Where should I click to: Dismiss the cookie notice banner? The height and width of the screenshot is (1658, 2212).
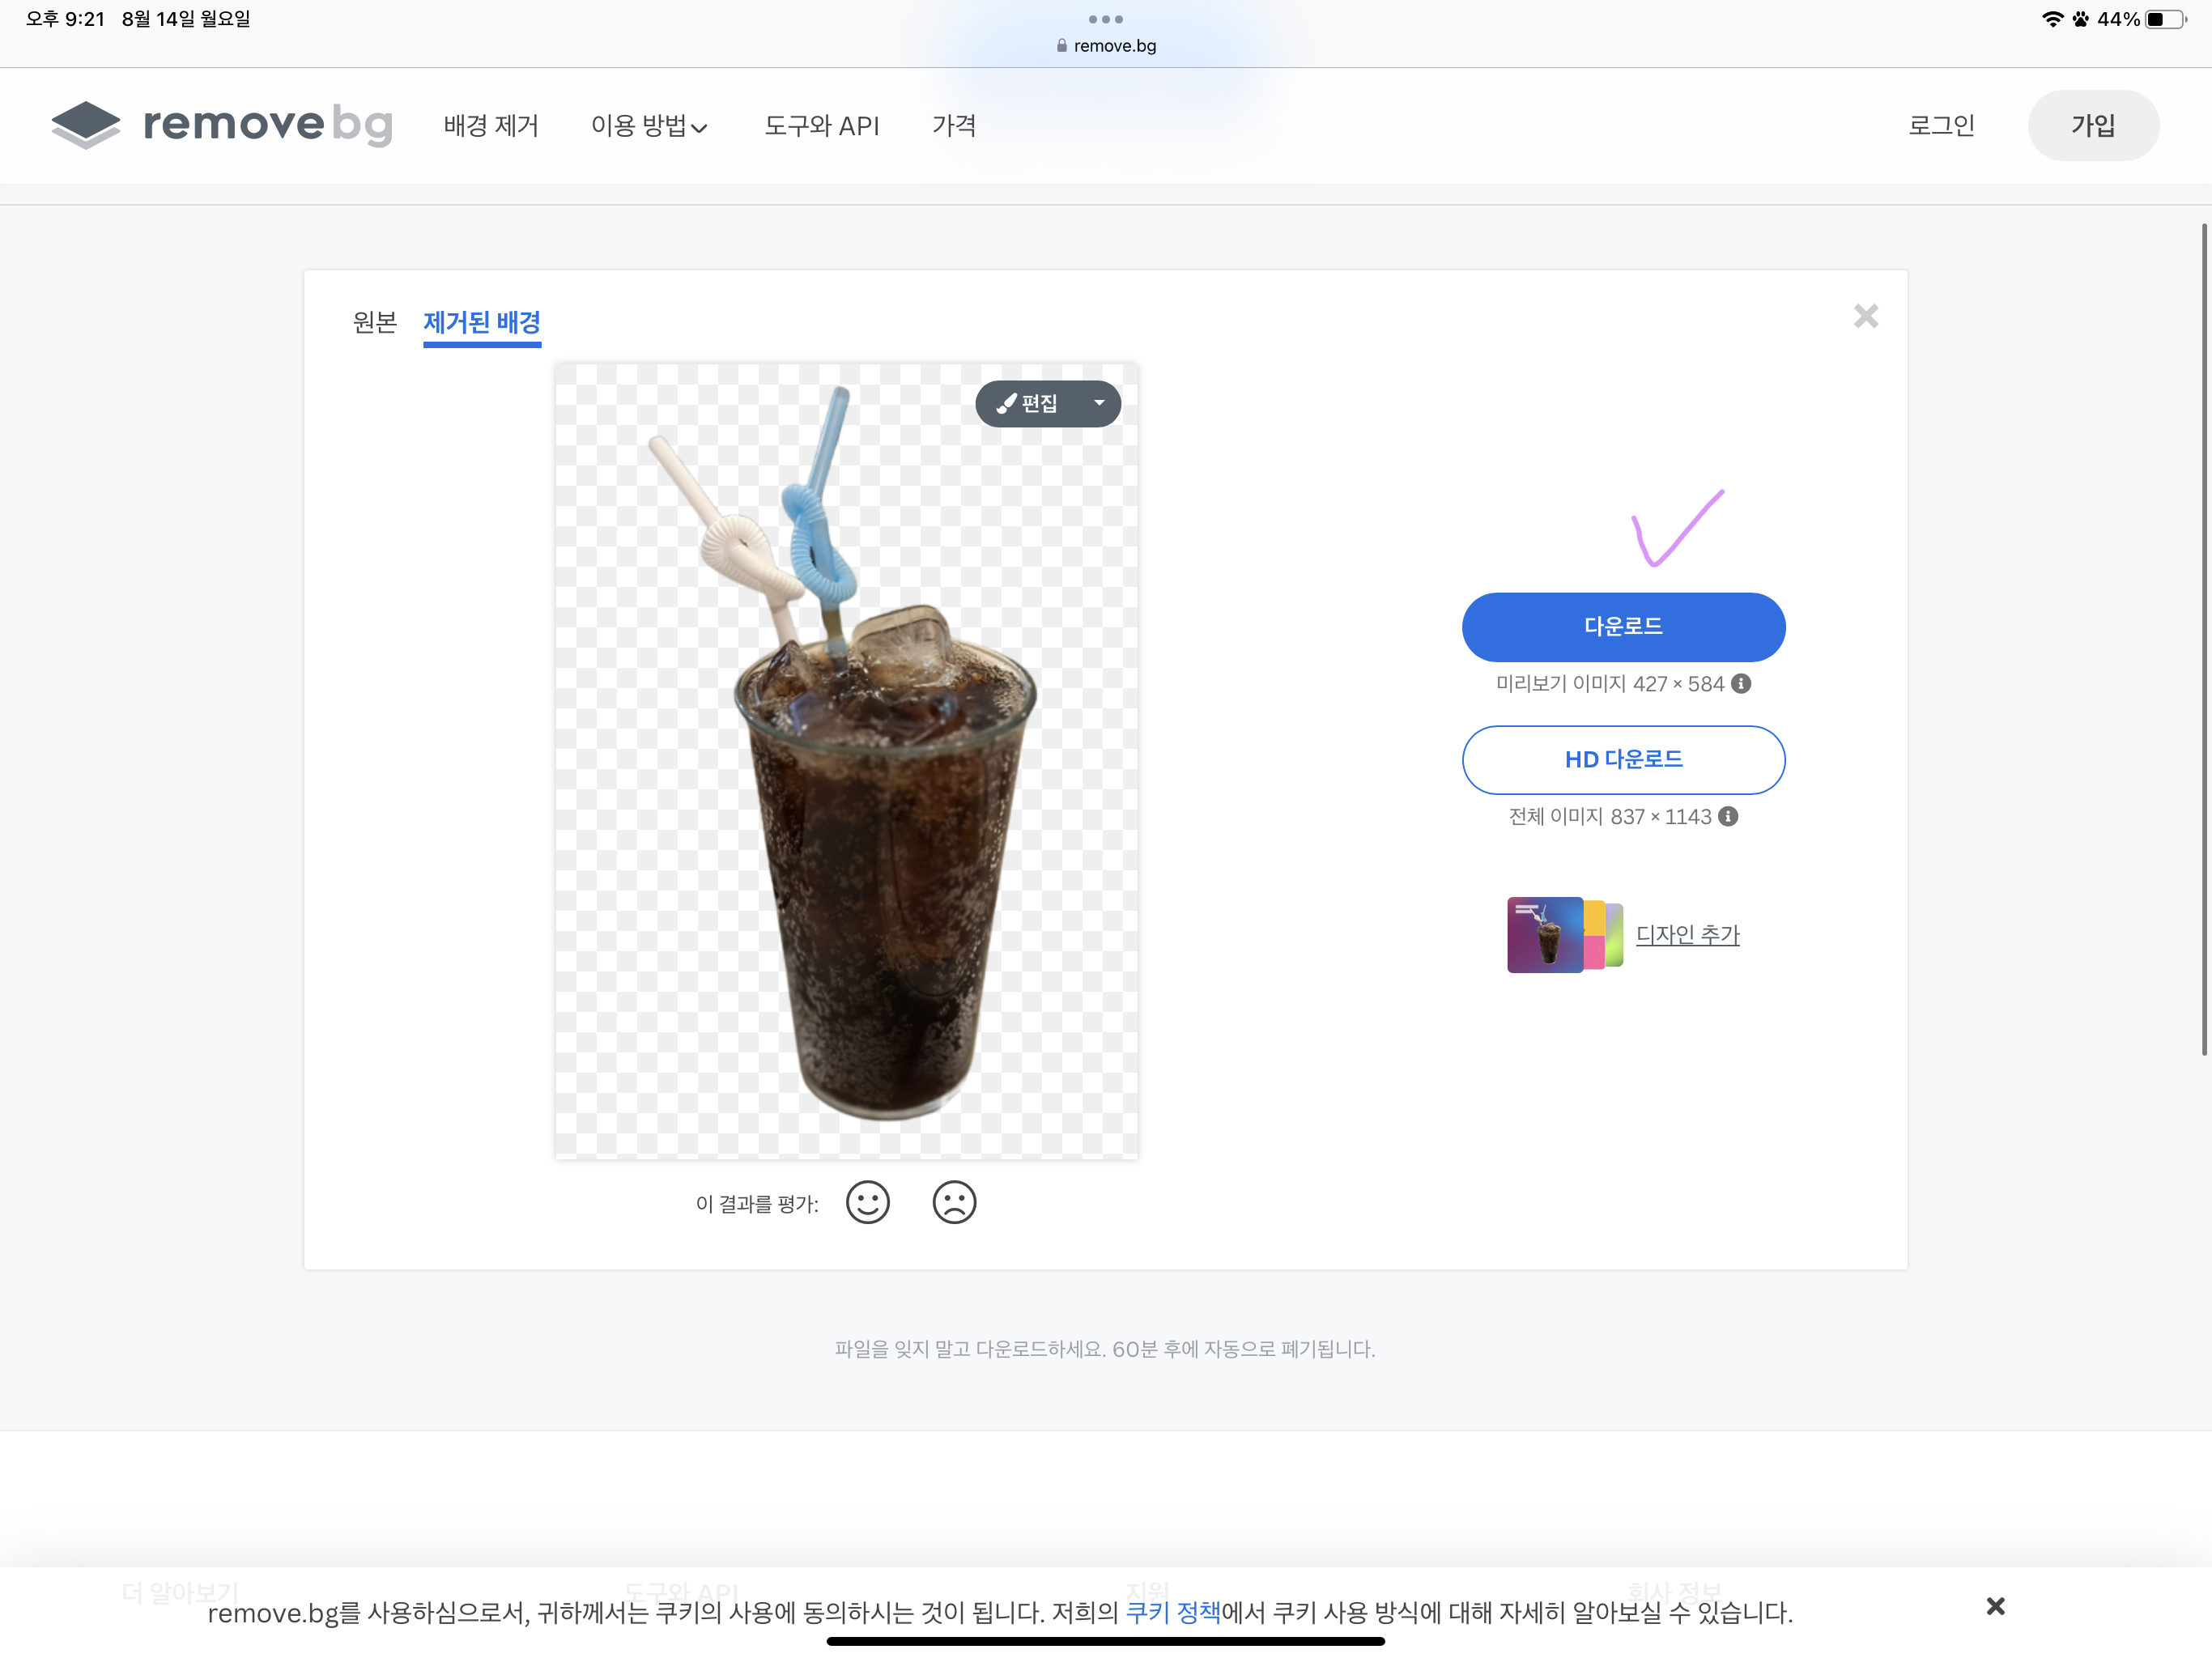tap(1996, 1607)
